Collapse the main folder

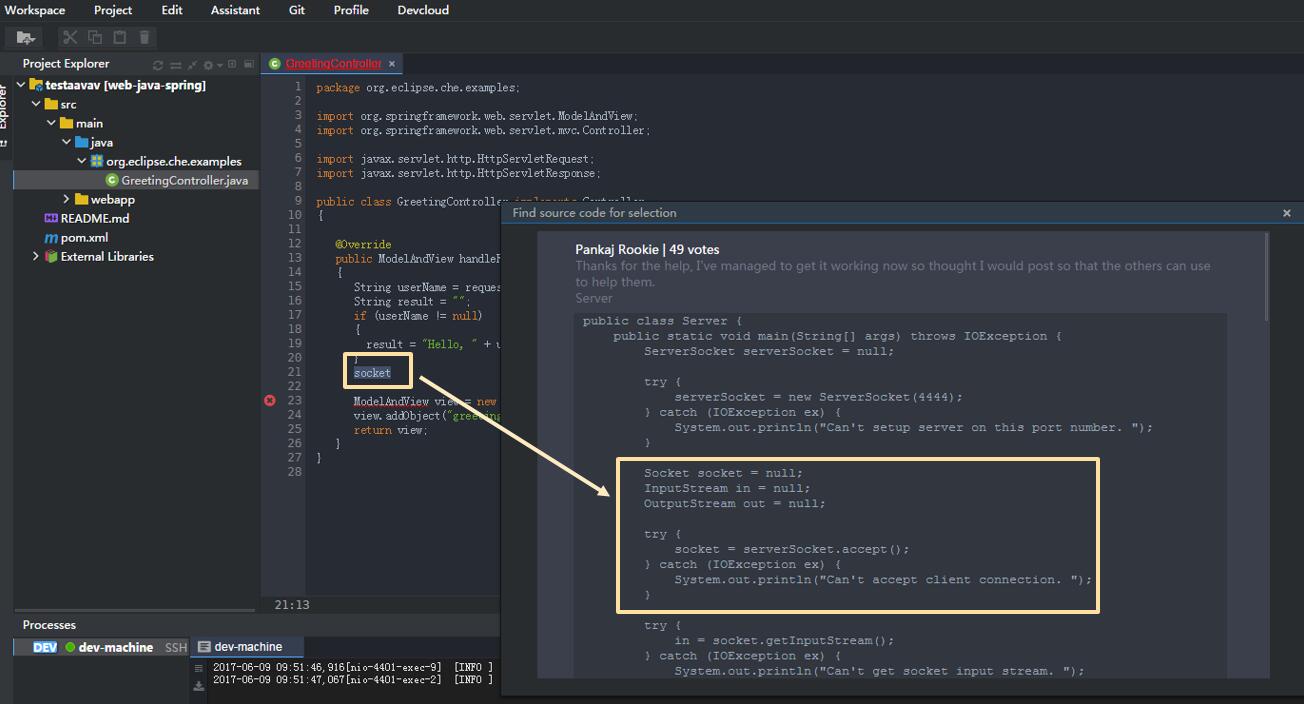click(51, 123)
